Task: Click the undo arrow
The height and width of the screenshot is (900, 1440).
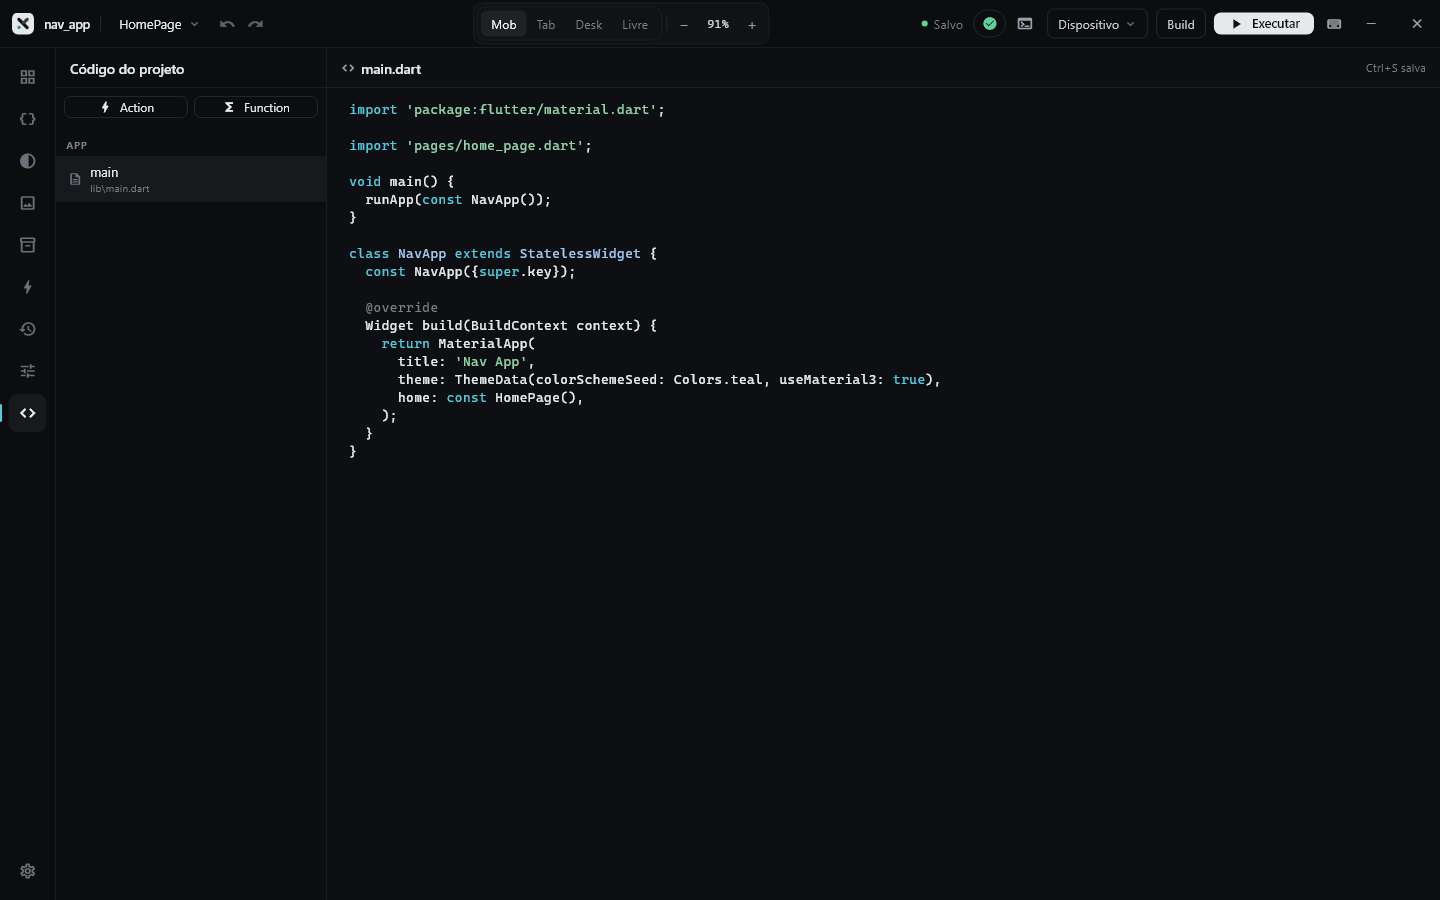Action: pos(227,24)
